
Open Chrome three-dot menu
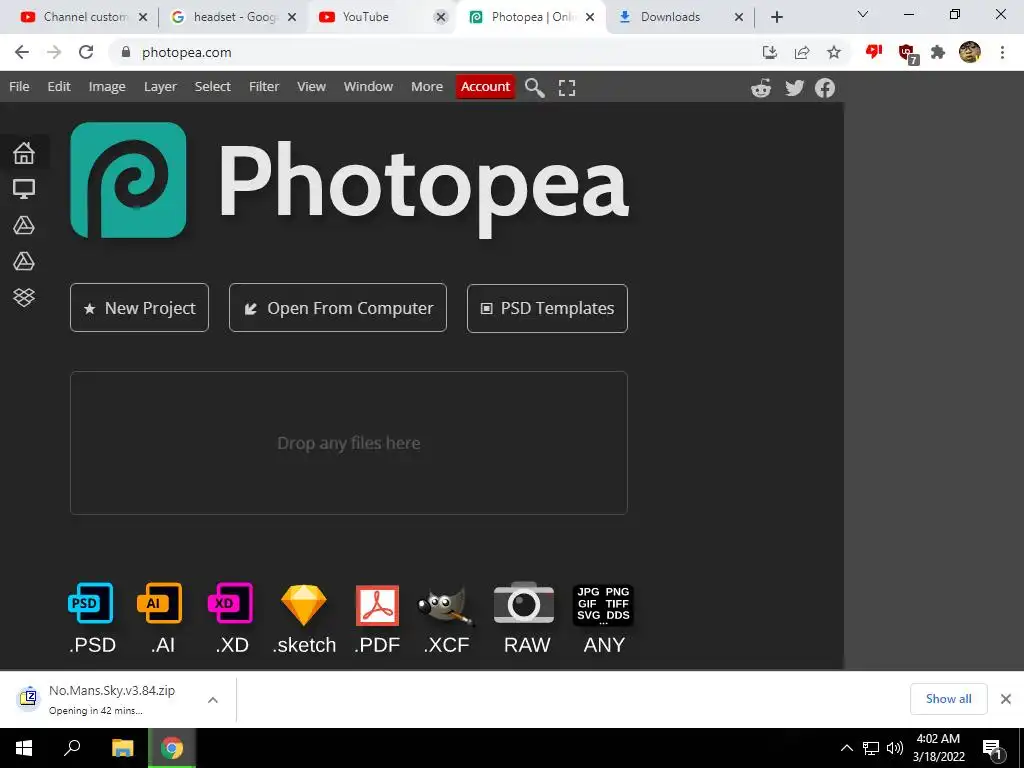(x=1002, y=52)
